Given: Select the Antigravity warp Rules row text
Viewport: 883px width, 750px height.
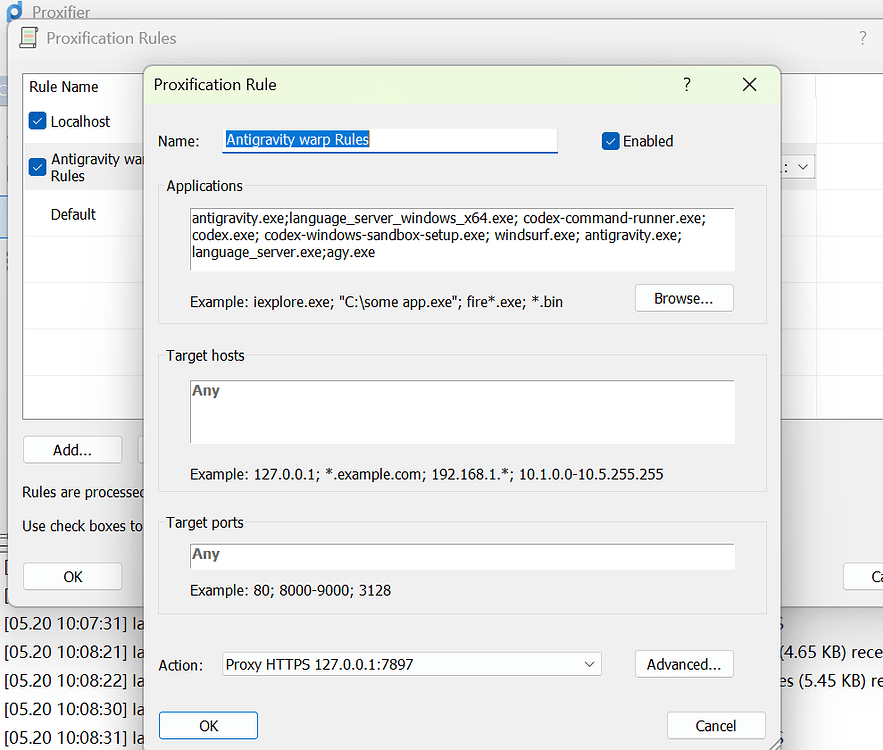Looking at the screenshot, I should 97,167.
